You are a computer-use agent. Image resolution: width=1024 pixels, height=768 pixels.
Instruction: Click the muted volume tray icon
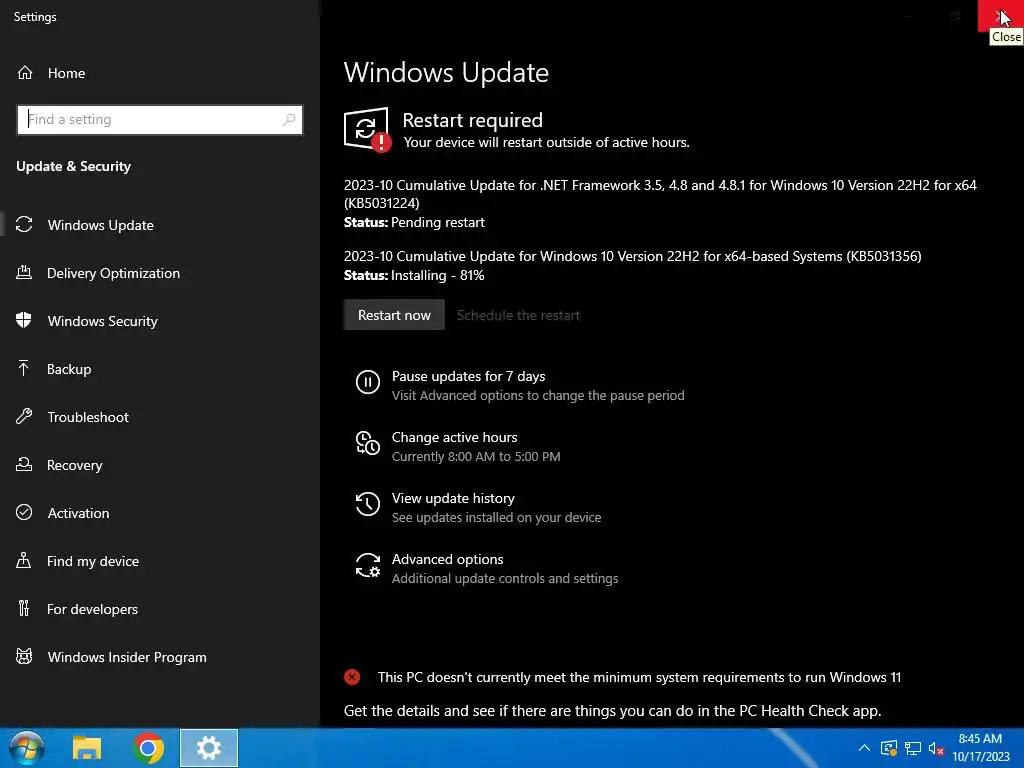pos(936,748)
